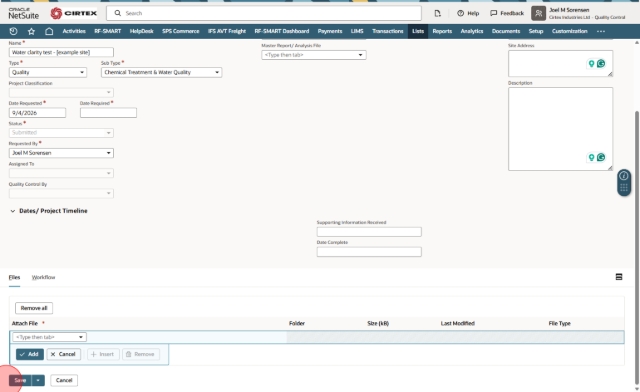Open the RF-SMART menu
Viewport: 640px width, 392px height.
[108, 31]
